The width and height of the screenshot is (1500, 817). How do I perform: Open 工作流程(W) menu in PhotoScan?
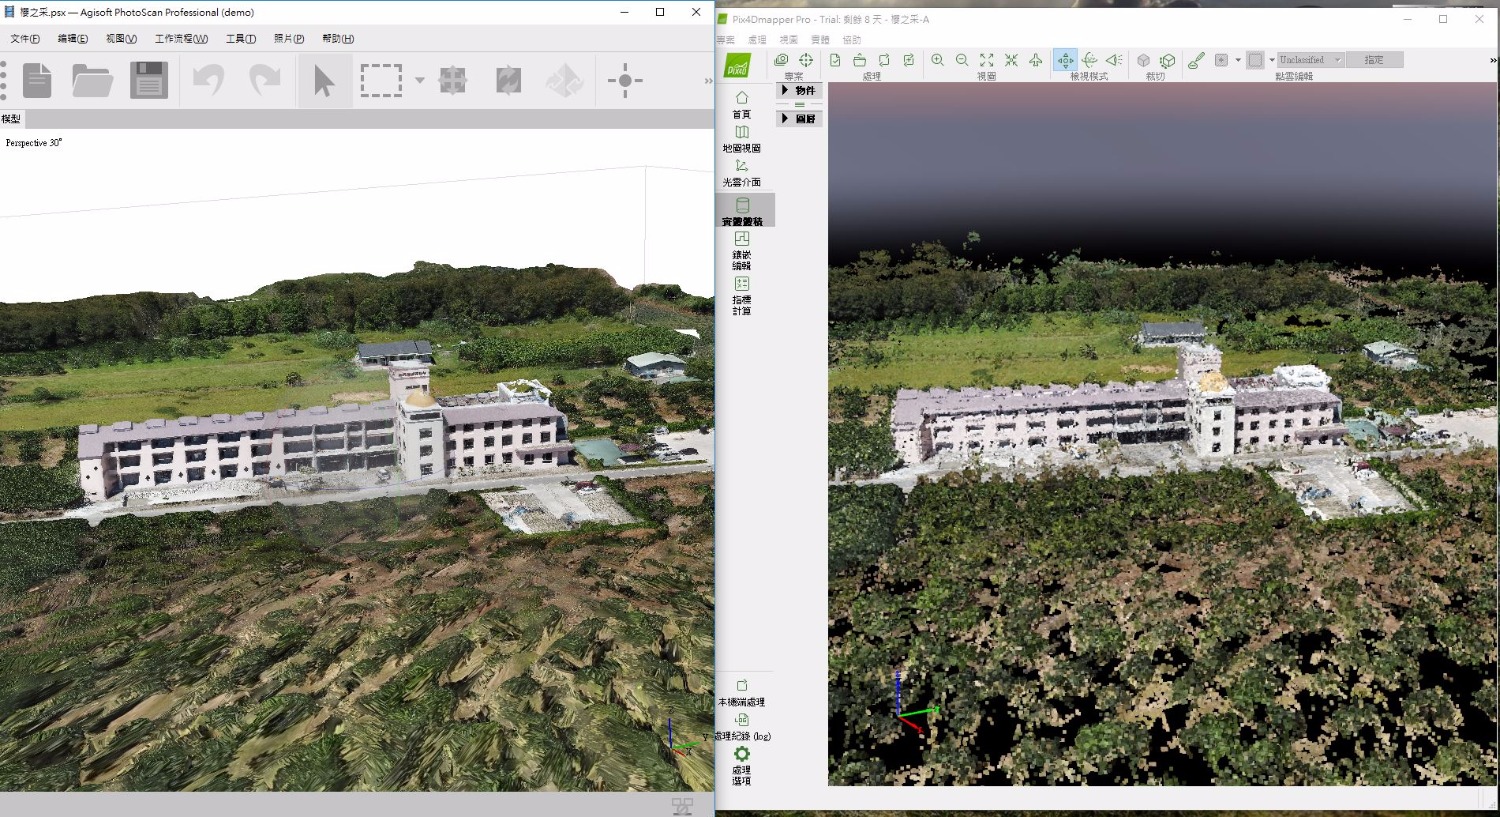[181, 39]
